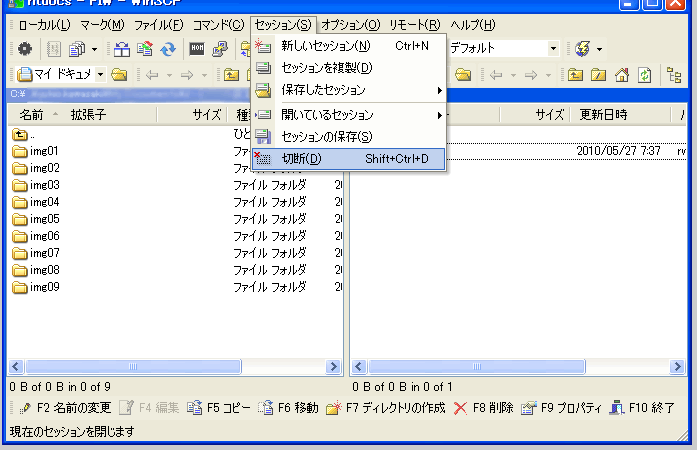This screenshot has width=697, height=450.
Task: Click F9 プロパティ button
Action: 561,408
